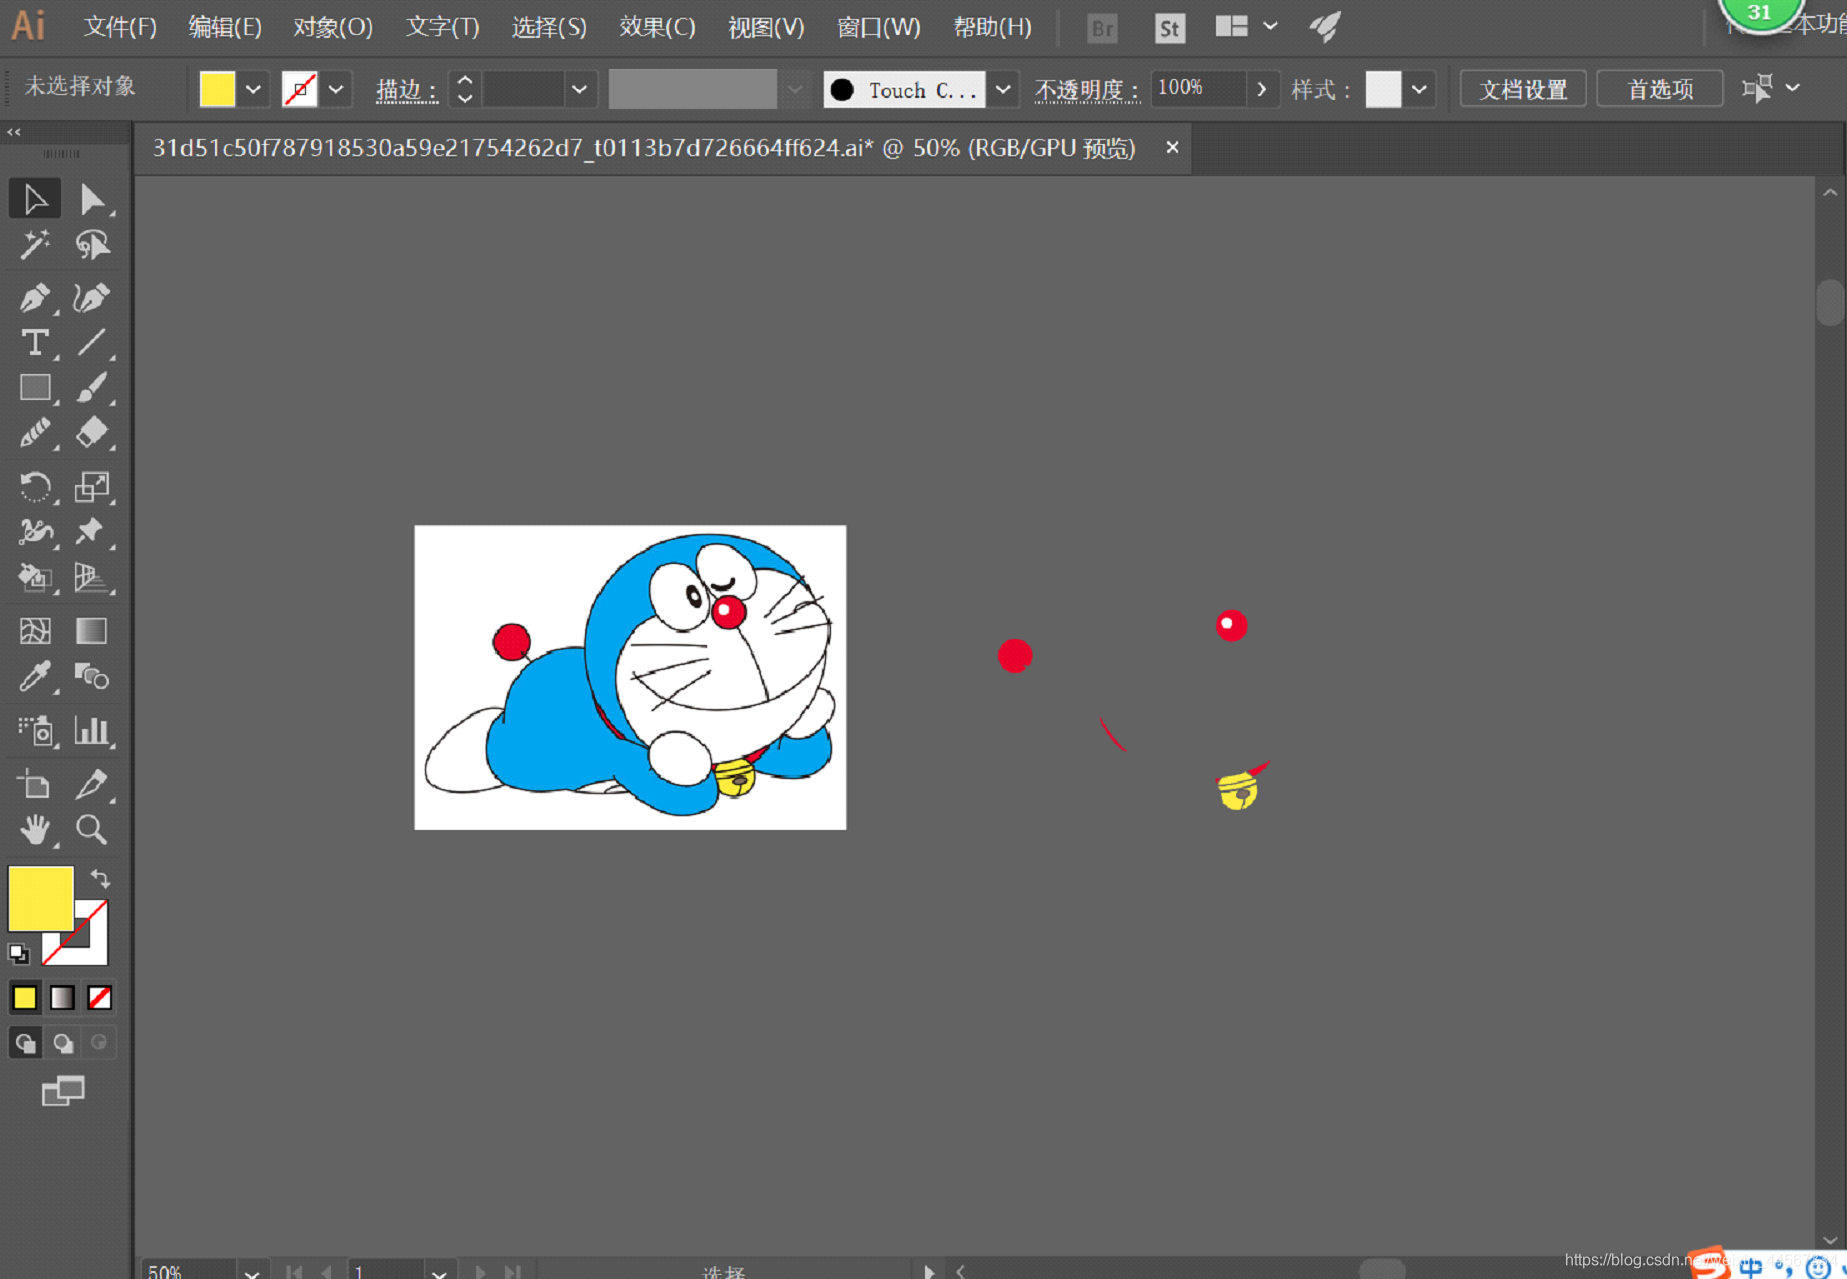Select the Lasso tool
The image size is (1847, 1279).
[x=92, y=244]
